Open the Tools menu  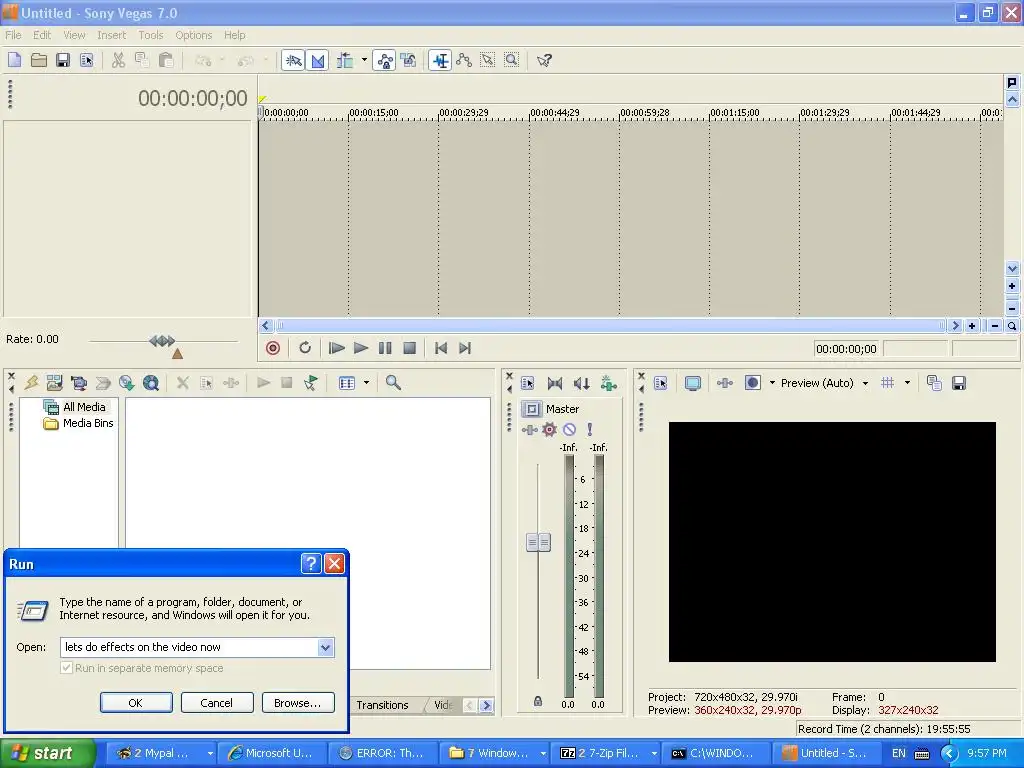(151, 35)
